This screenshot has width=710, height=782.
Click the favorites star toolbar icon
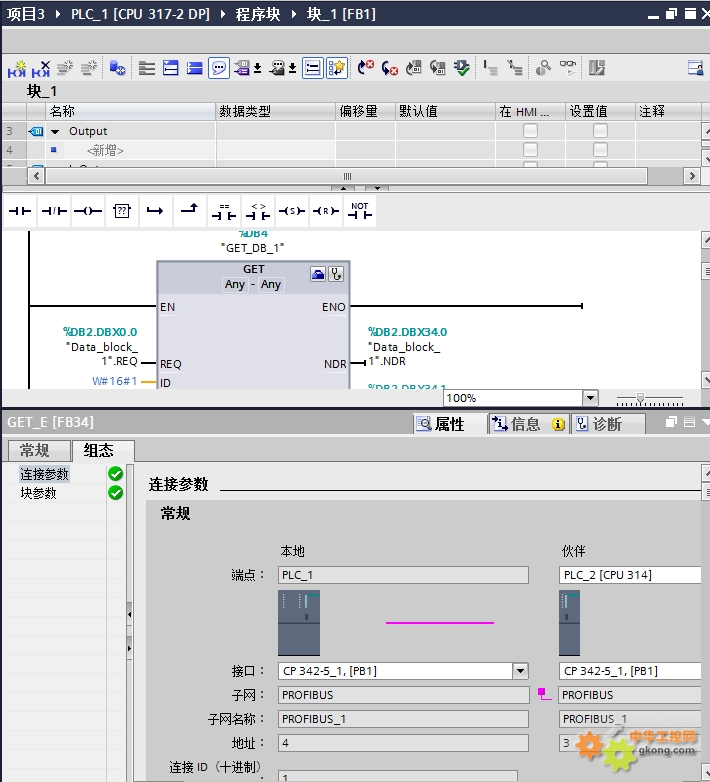(337, 68)
